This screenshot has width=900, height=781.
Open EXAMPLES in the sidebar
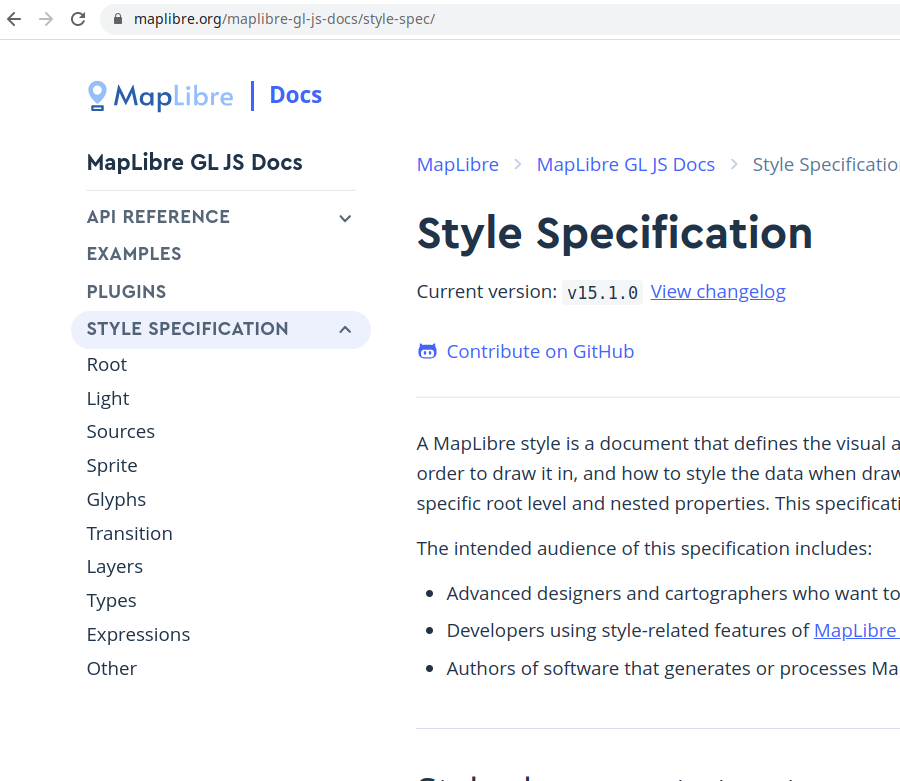tap(134, 254)
